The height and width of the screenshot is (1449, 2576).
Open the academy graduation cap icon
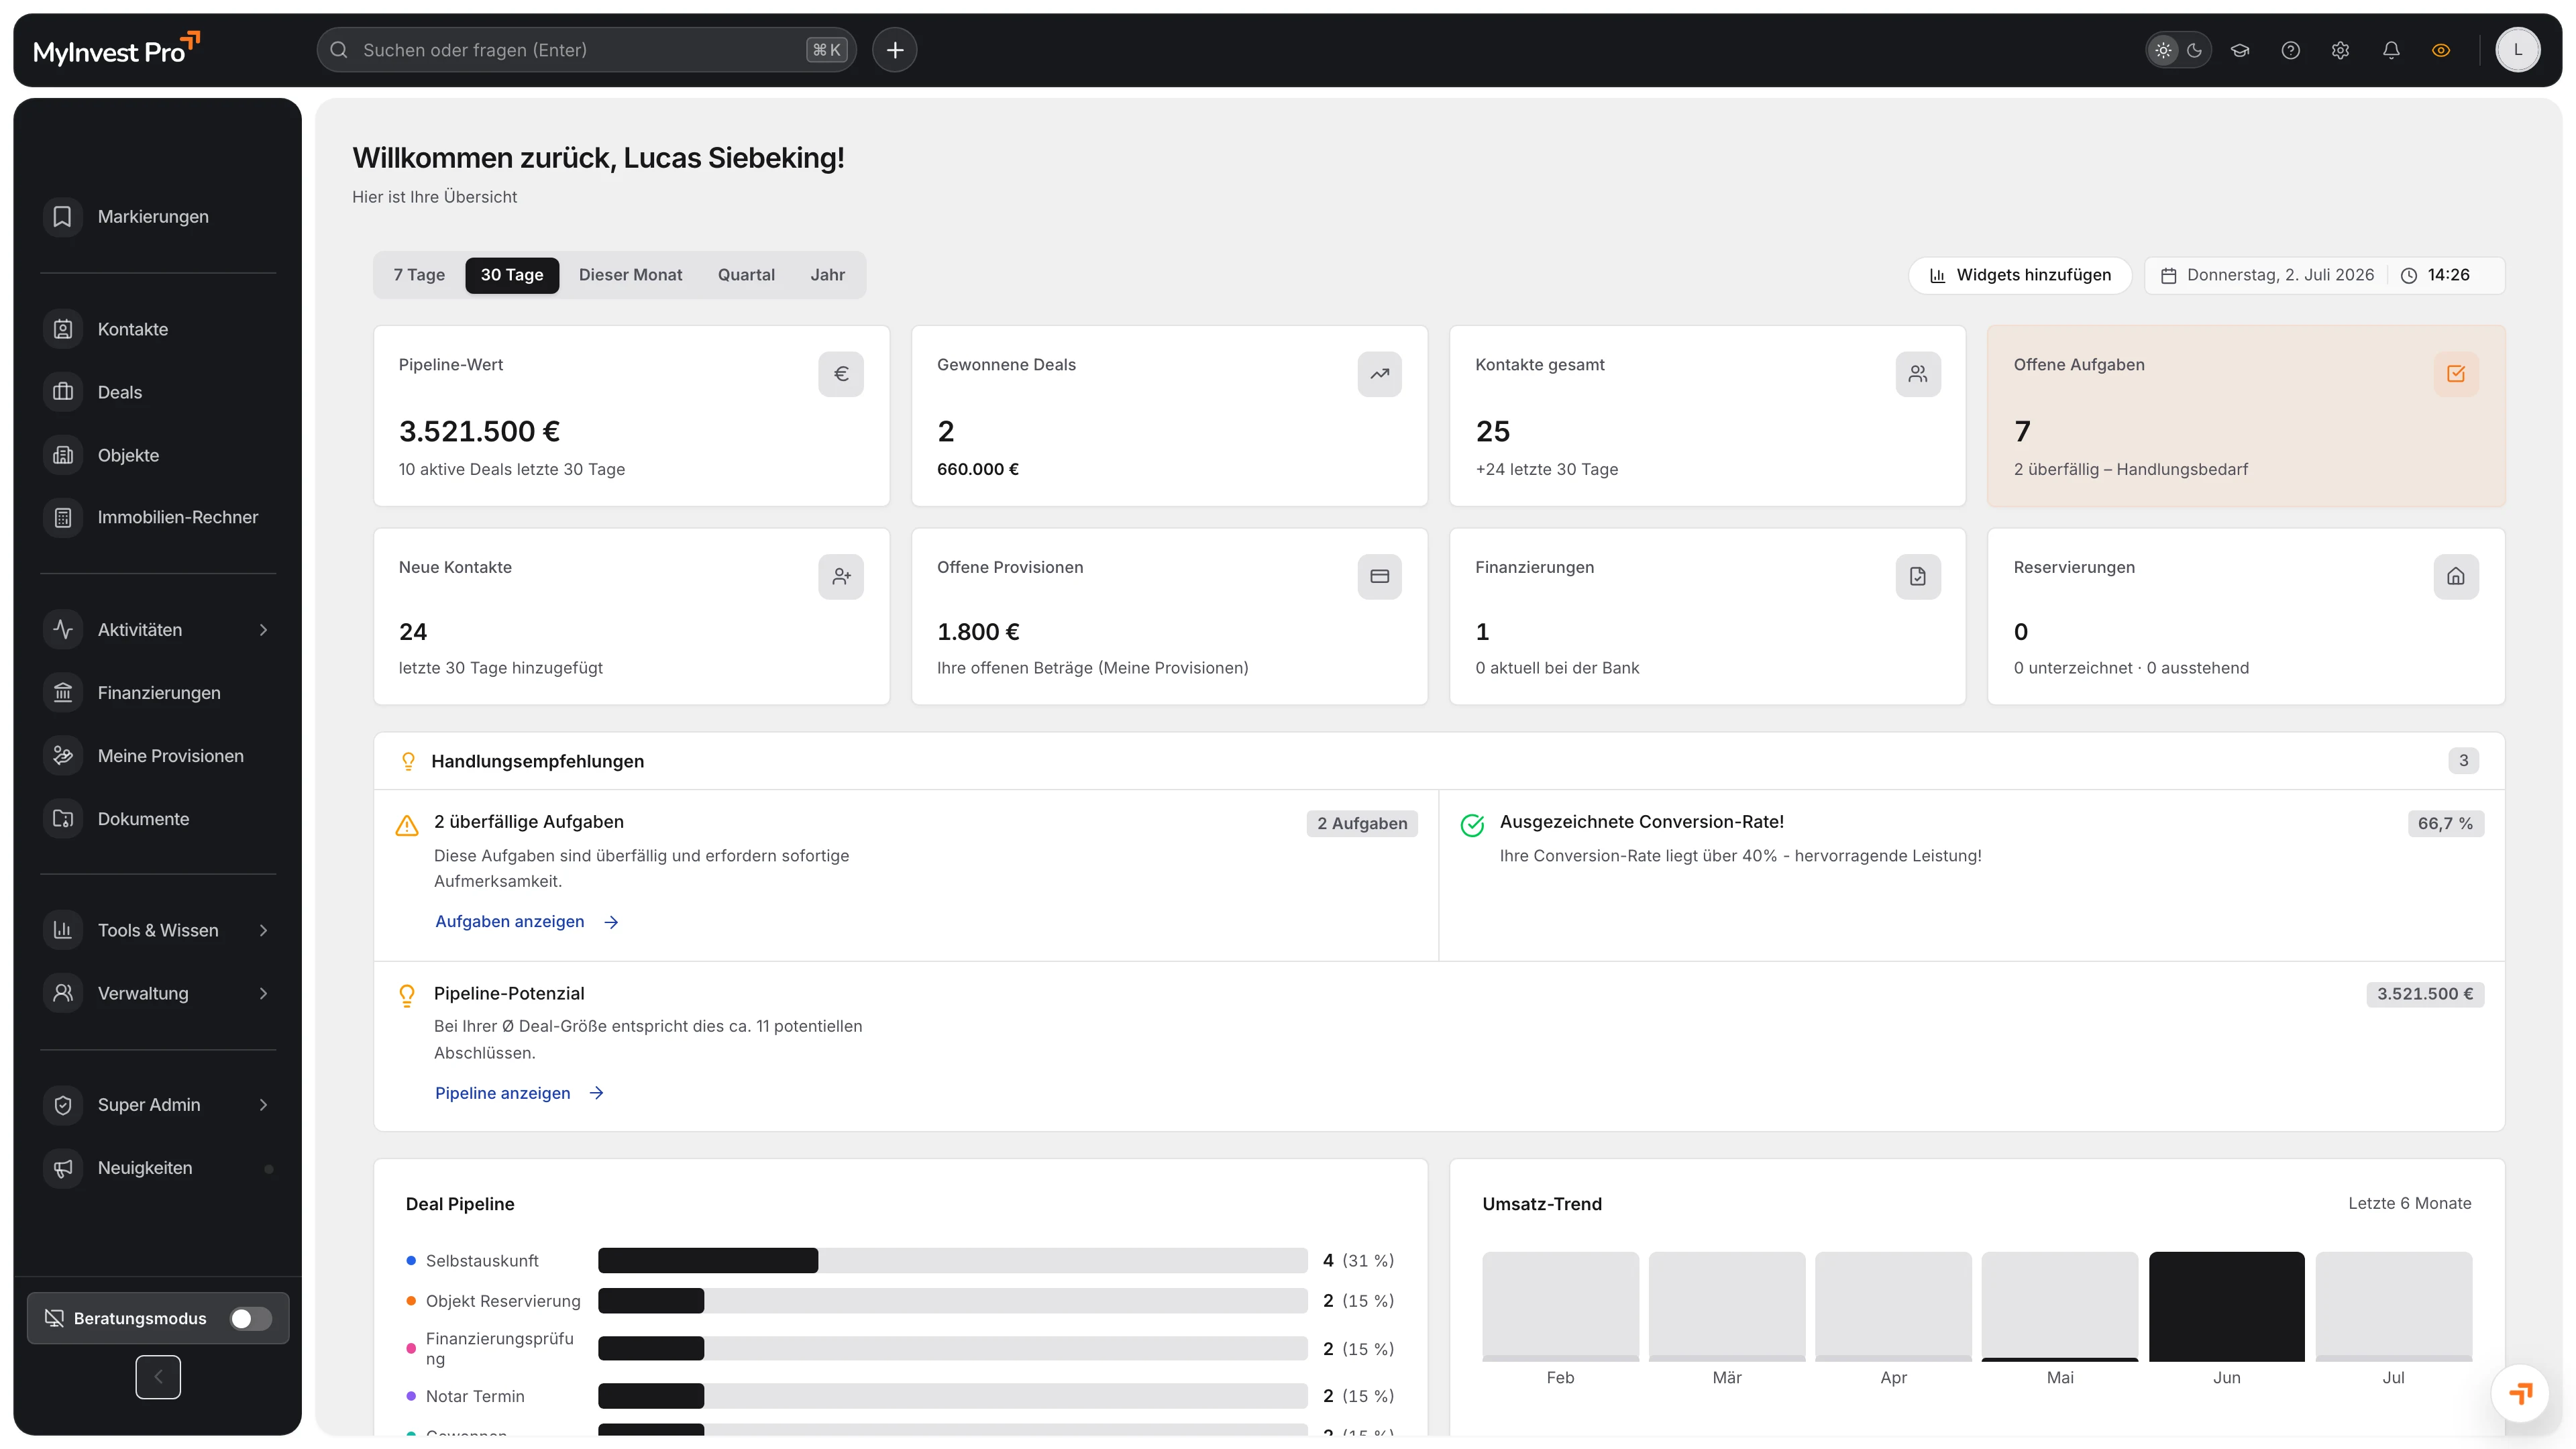pyautogui.click(x=2240, y=50)
